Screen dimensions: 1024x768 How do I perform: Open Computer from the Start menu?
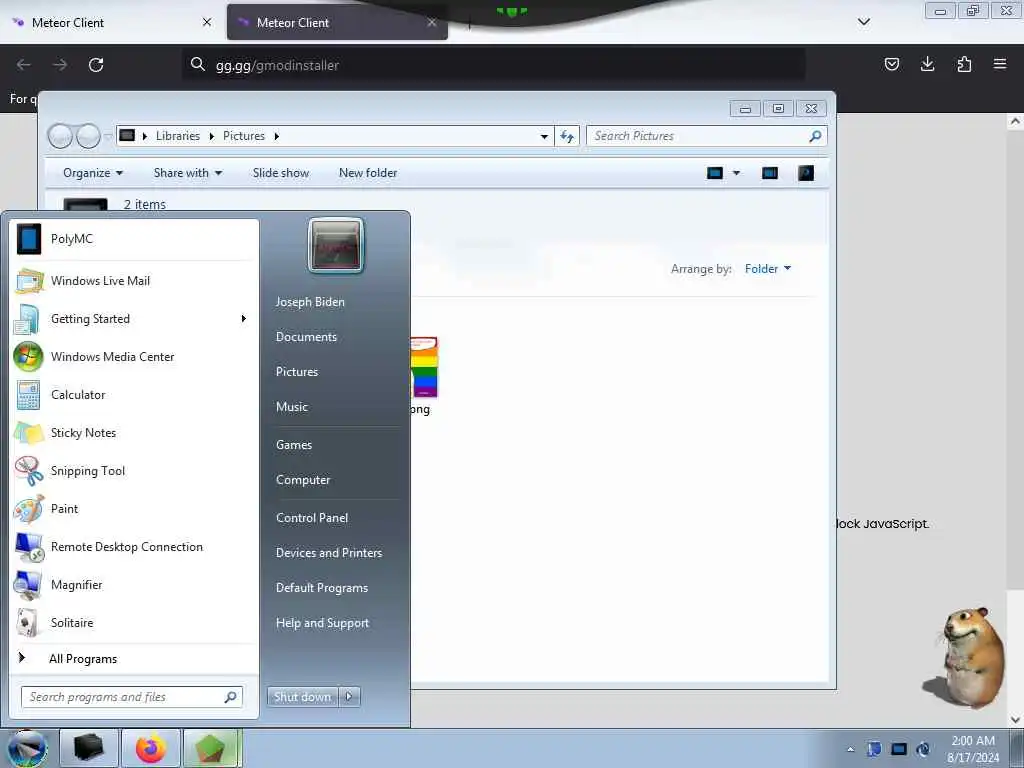(x=303, y=480)
